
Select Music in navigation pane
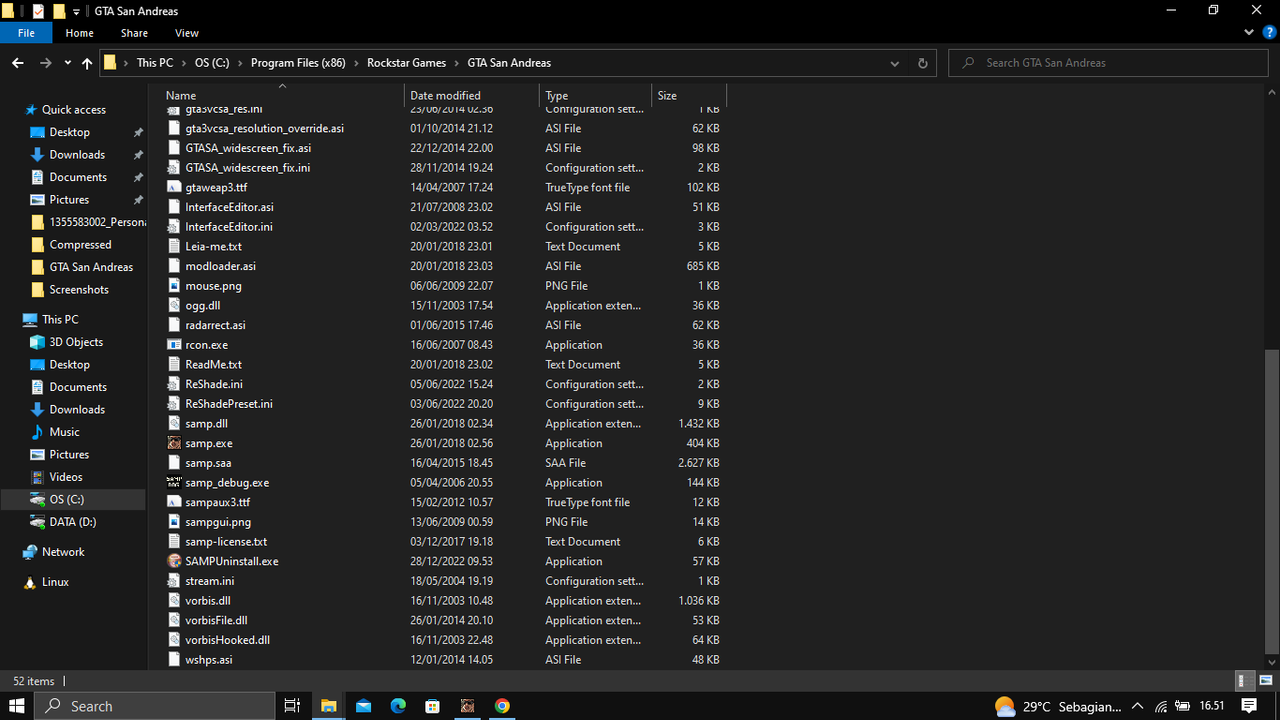[64, 432]
